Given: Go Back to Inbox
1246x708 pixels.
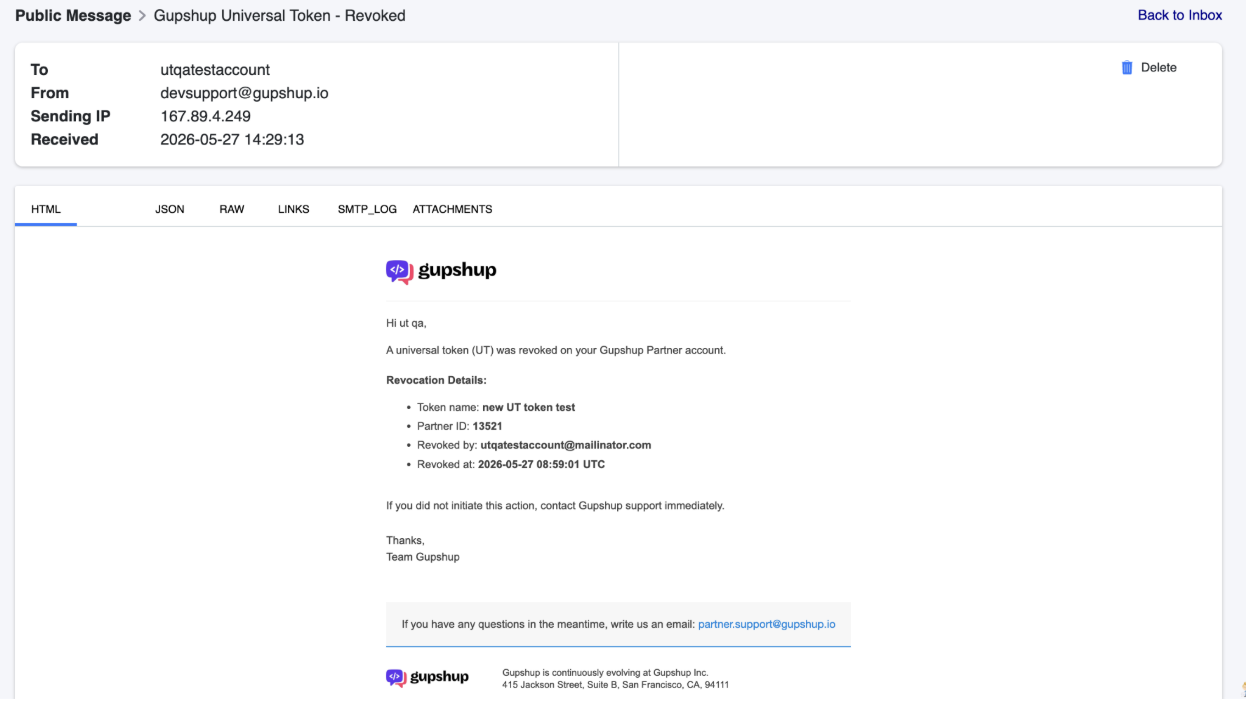Looking at the screenshot, I should (1180, 15).
